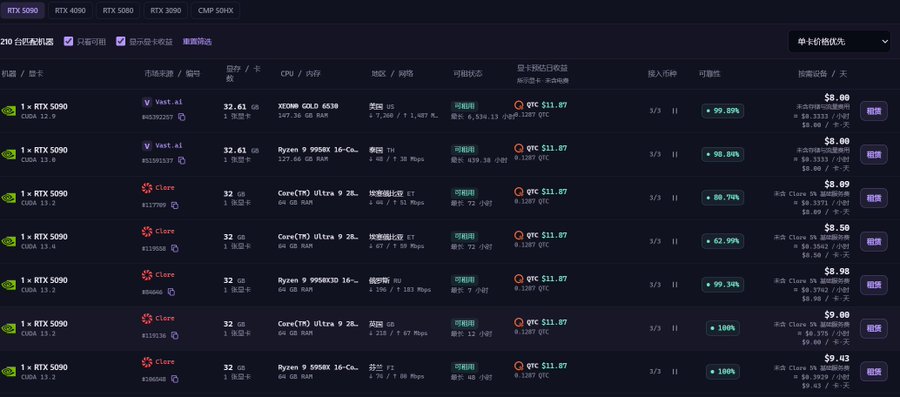Click the 重置筛选 reset filter link
Image resolution: width=900 pixels, height=397 pixels.
point(197,41)
